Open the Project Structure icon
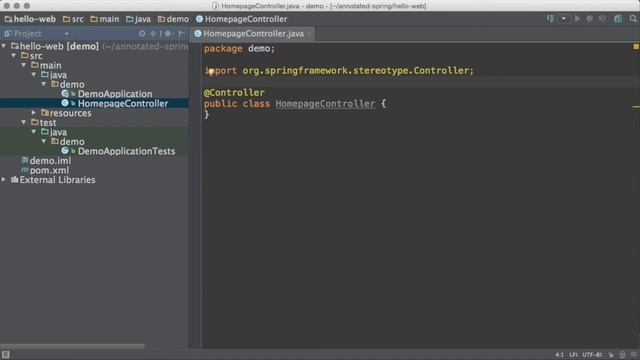640x360 pixels. click(x=618, y=19)
